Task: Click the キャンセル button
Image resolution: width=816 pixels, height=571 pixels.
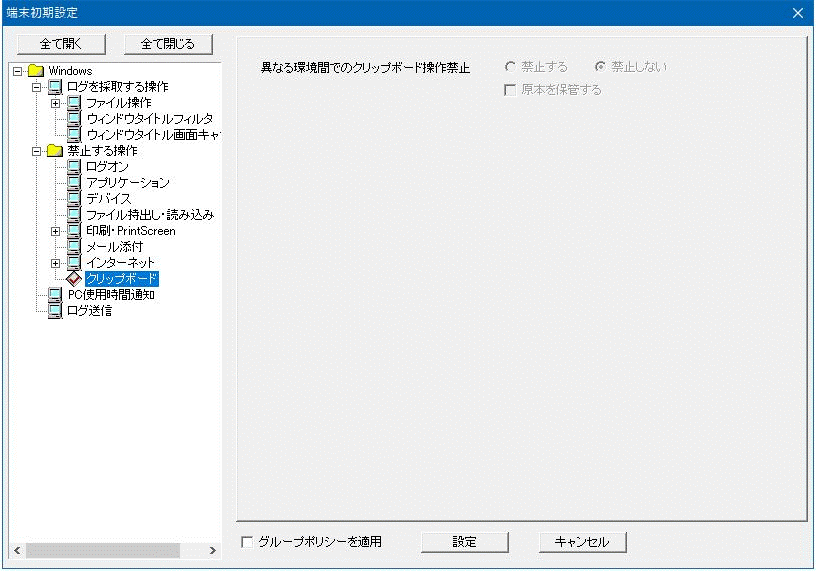Action: coord(582,542)
